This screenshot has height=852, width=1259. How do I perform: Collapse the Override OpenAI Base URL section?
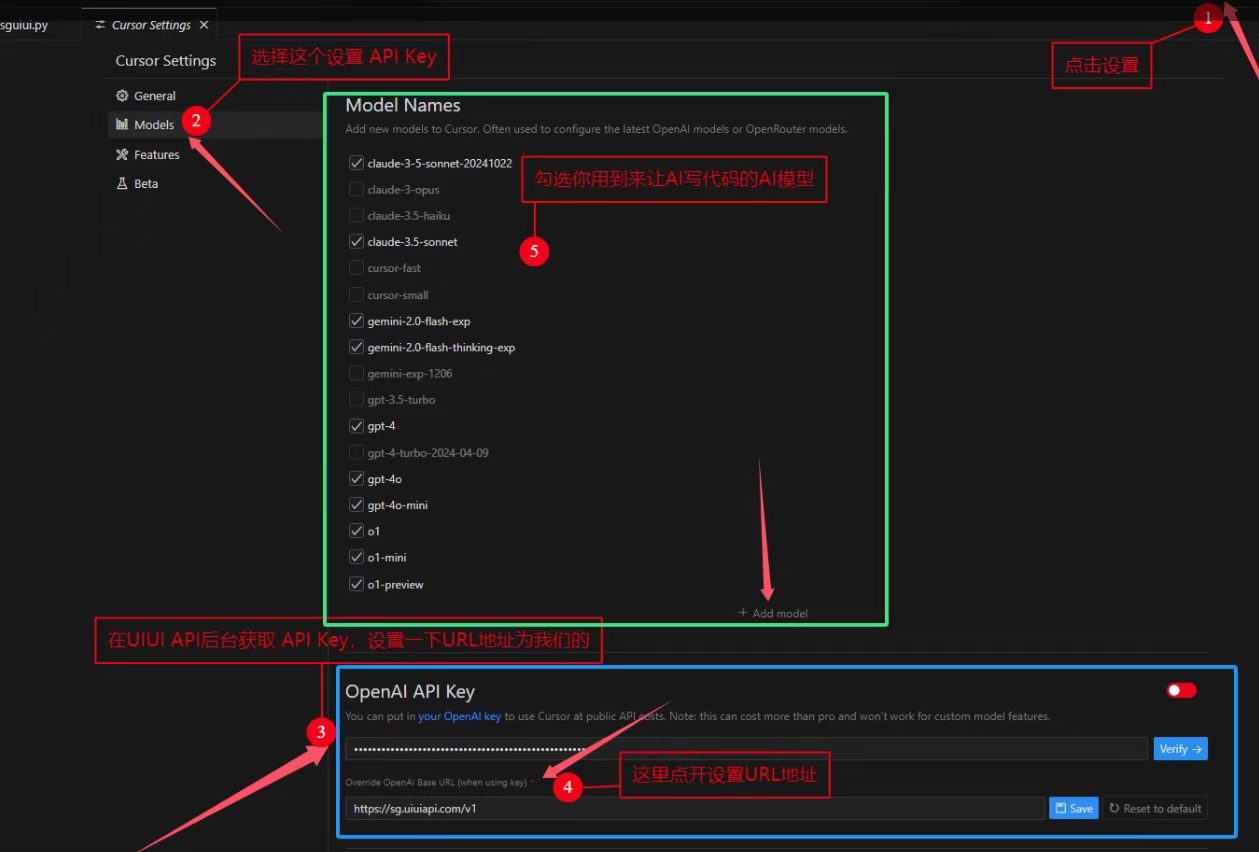click(533, 782)
